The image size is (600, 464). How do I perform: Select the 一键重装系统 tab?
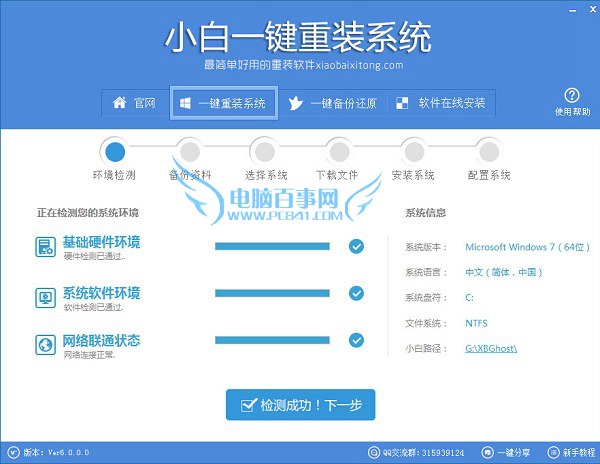(224, 103)
